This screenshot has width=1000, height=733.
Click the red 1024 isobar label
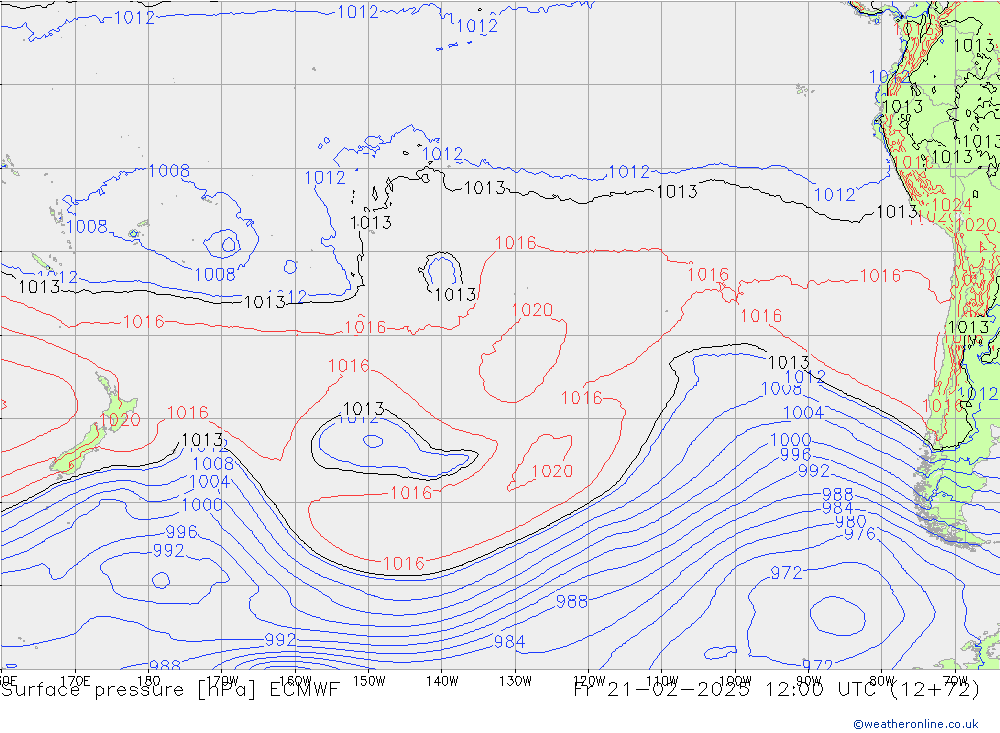tap(952, 205)
